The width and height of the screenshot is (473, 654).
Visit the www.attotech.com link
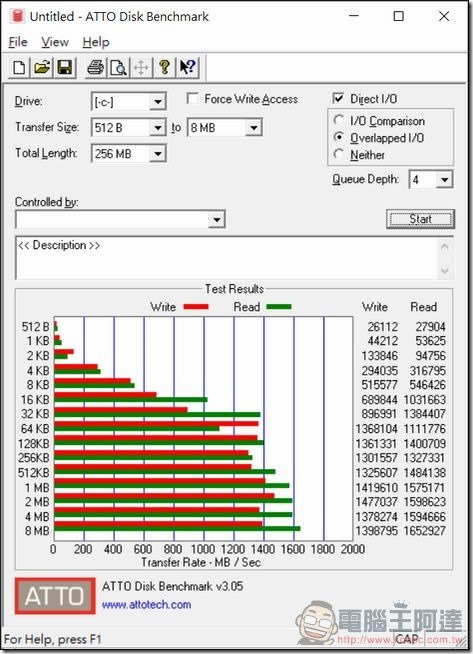point(146,604)
